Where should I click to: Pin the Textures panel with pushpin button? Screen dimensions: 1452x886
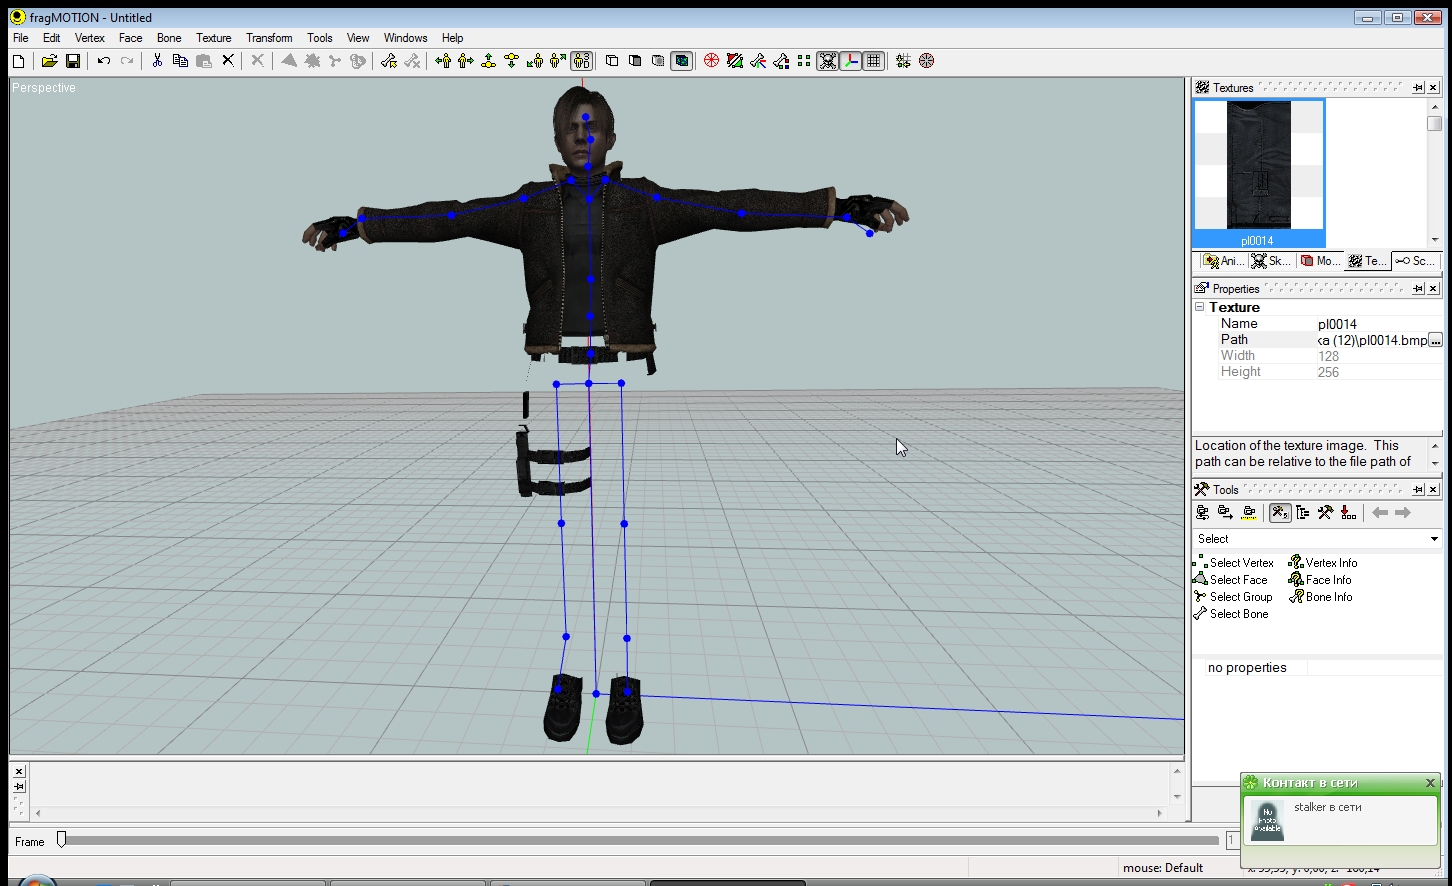pyautogui.click(x=1417, y=88)
